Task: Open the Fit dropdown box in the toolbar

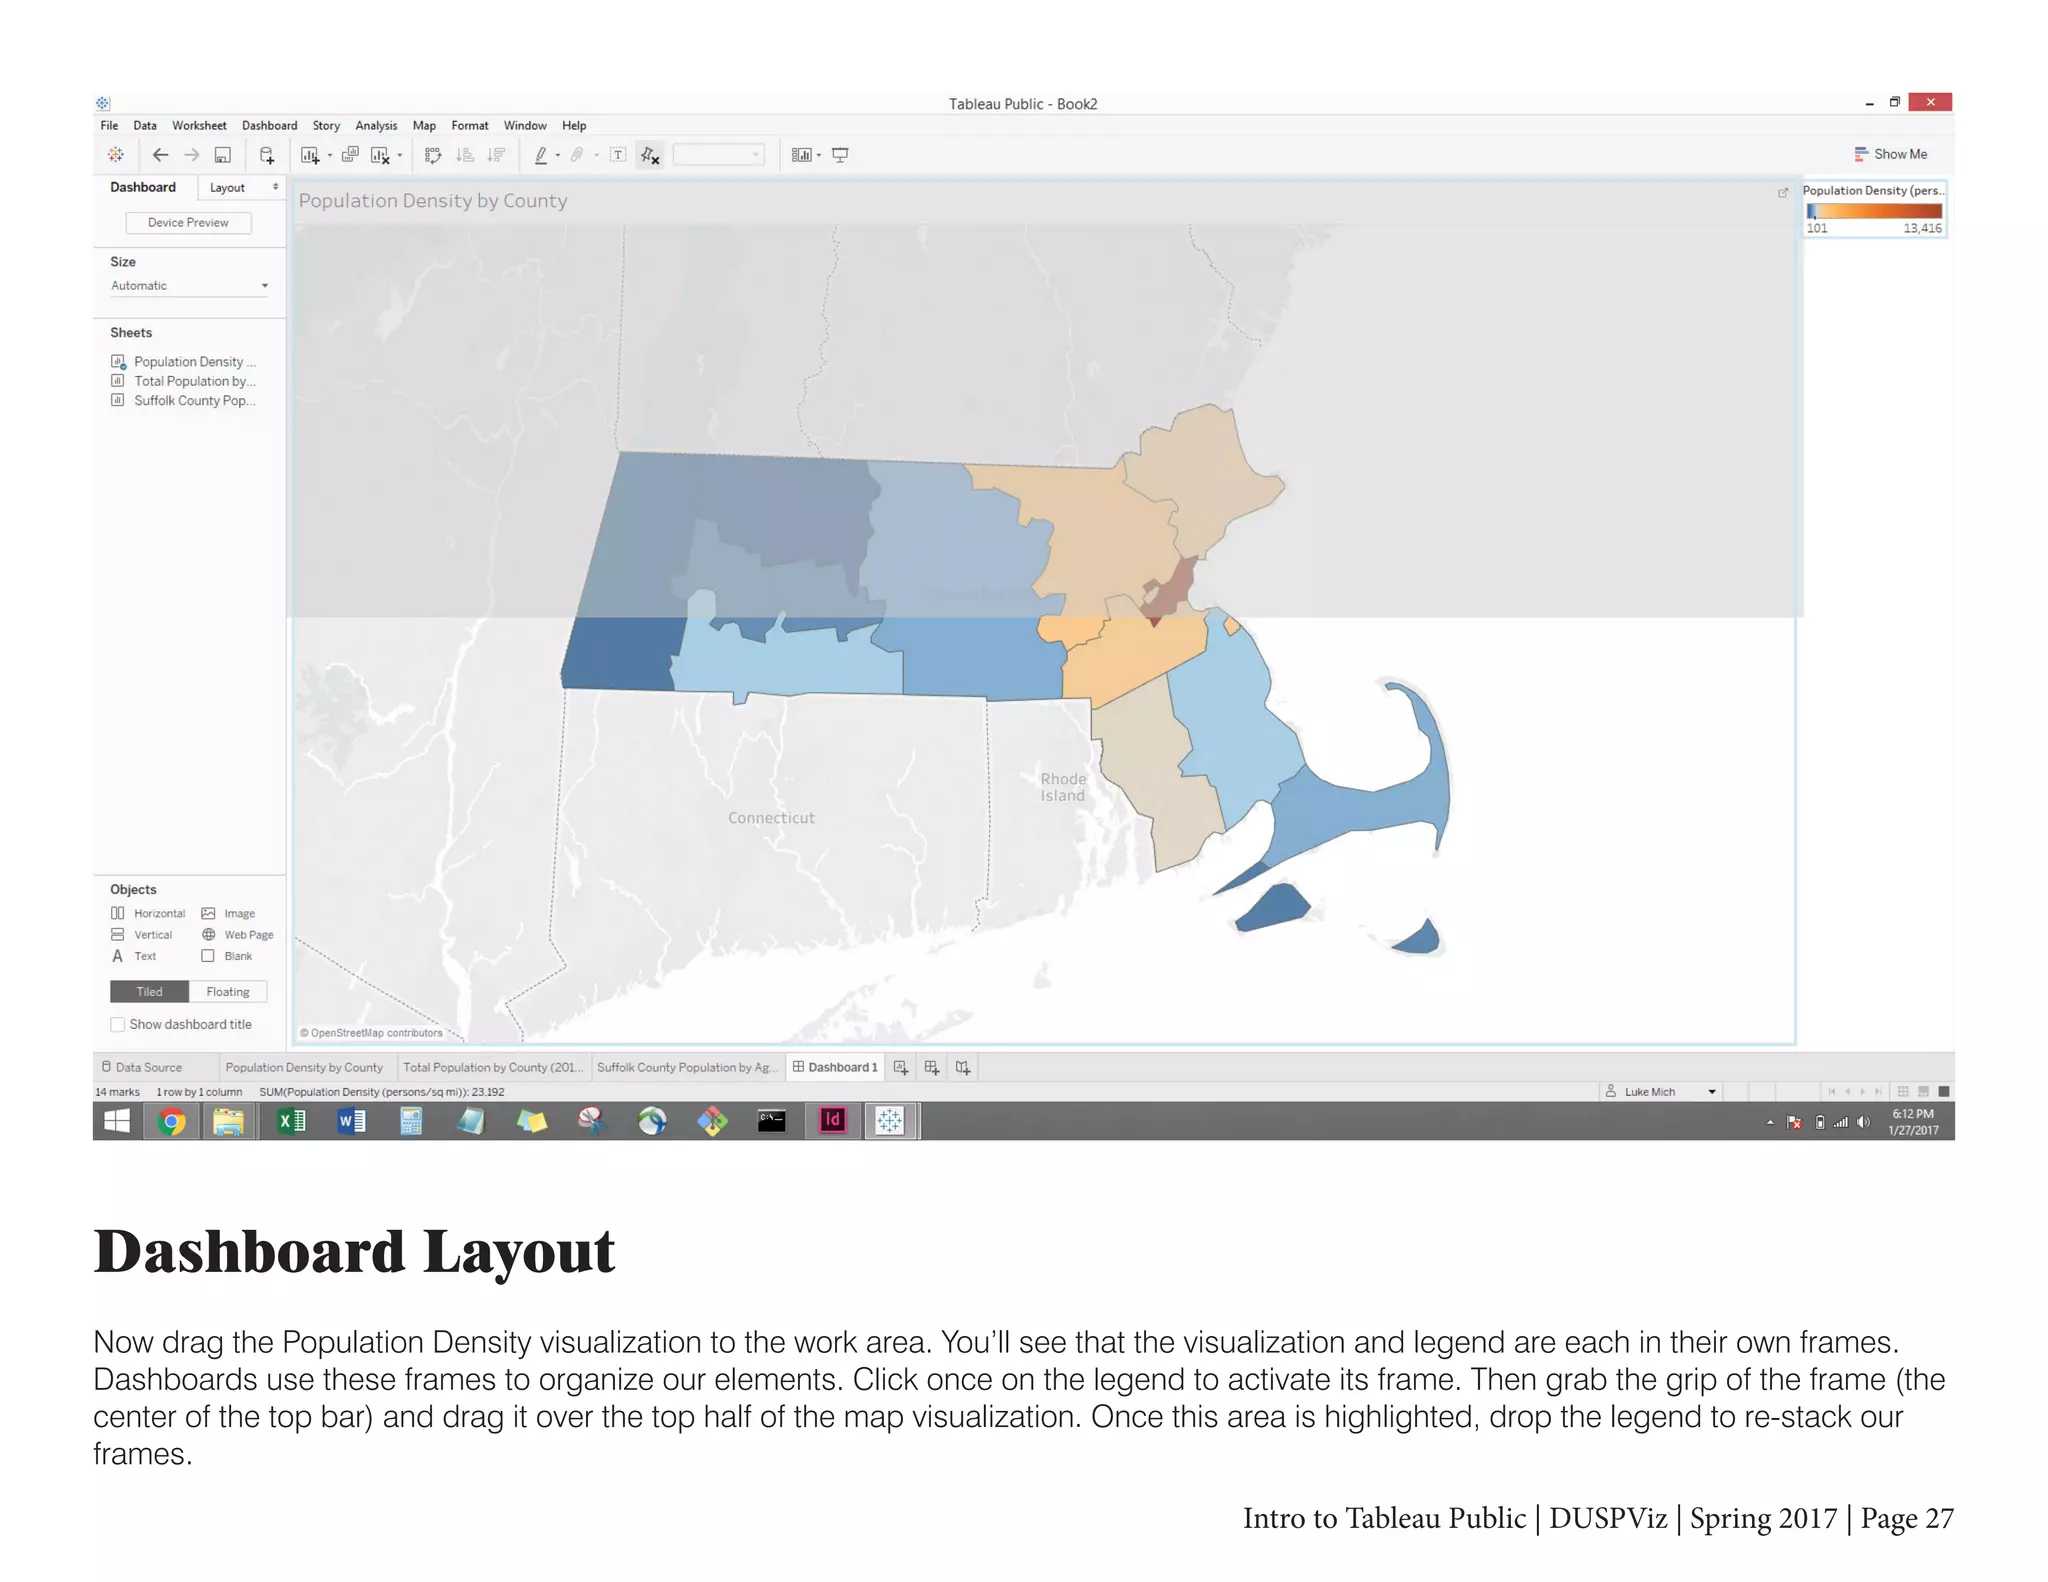Action: 718,155
